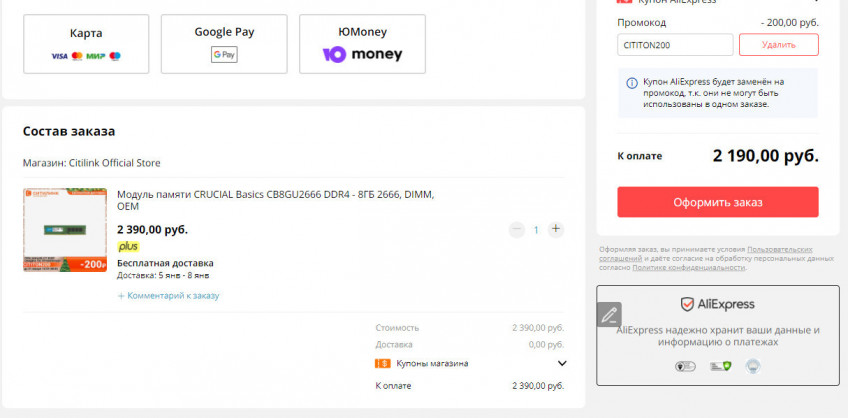Add Комментарий к заказу
This screenshot has height=418, width=848.
168,296
